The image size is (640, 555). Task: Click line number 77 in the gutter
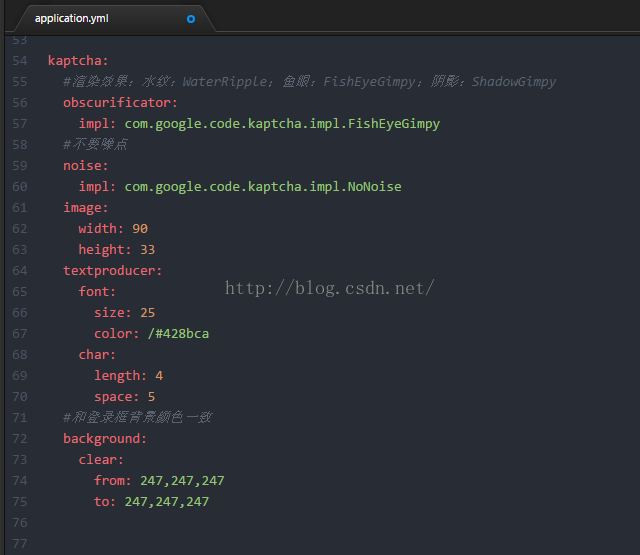coord(20,544)
